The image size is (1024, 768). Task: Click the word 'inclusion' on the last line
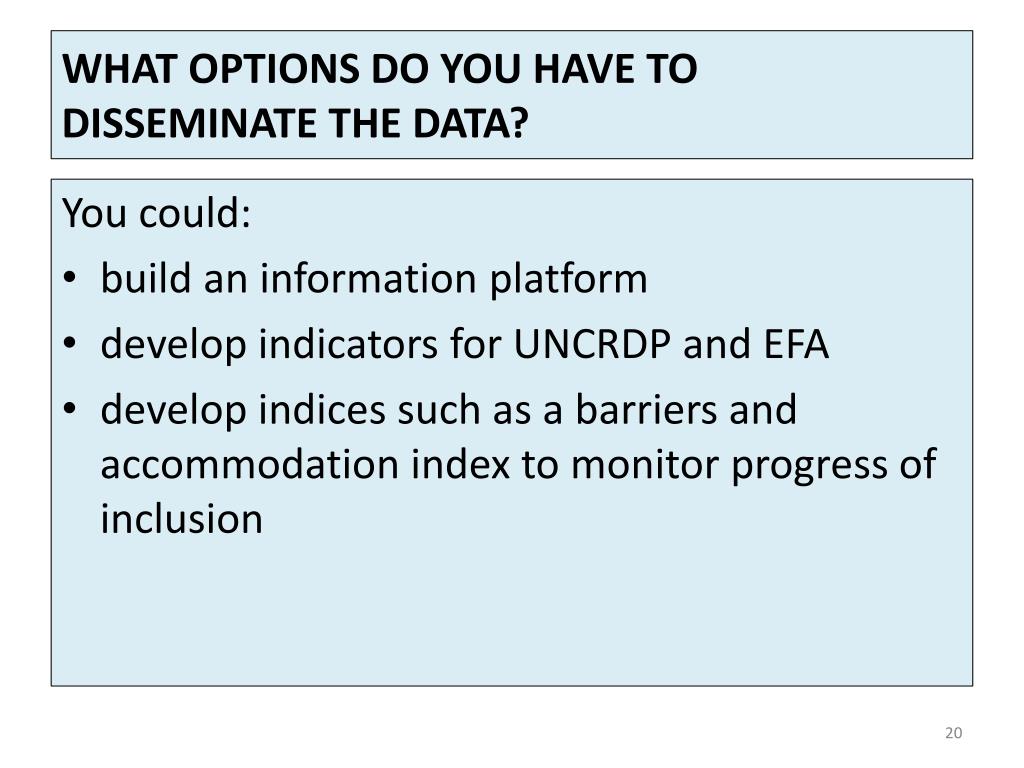(182, 519)
